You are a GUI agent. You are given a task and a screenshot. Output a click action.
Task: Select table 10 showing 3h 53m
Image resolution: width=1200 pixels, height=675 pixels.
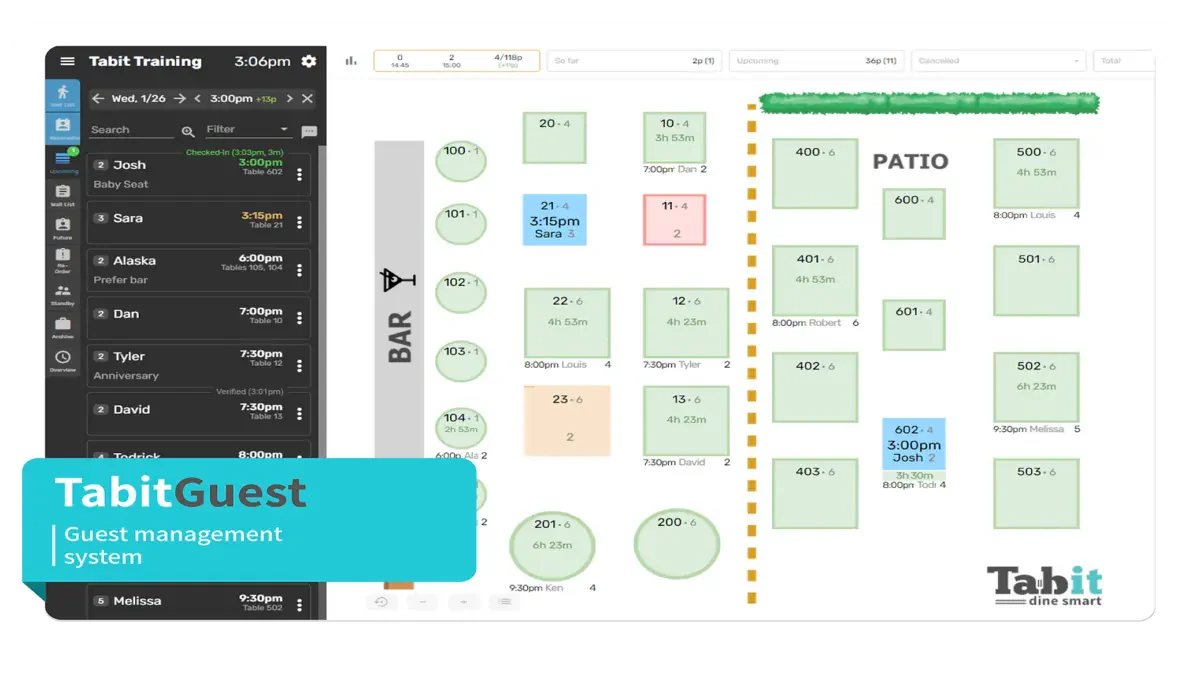pos(675,138)
